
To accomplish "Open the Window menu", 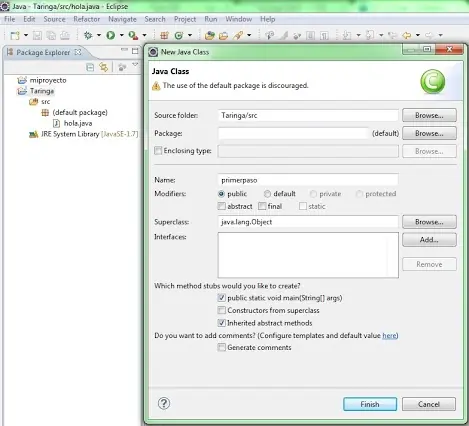I will (239, 19).
